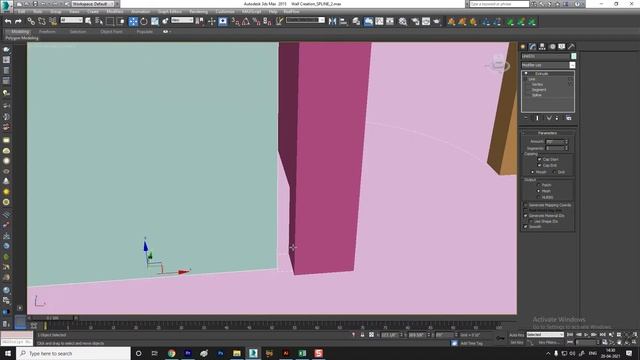Open Chrome from the taskbar
640x360 pixels.
(171, 353)
